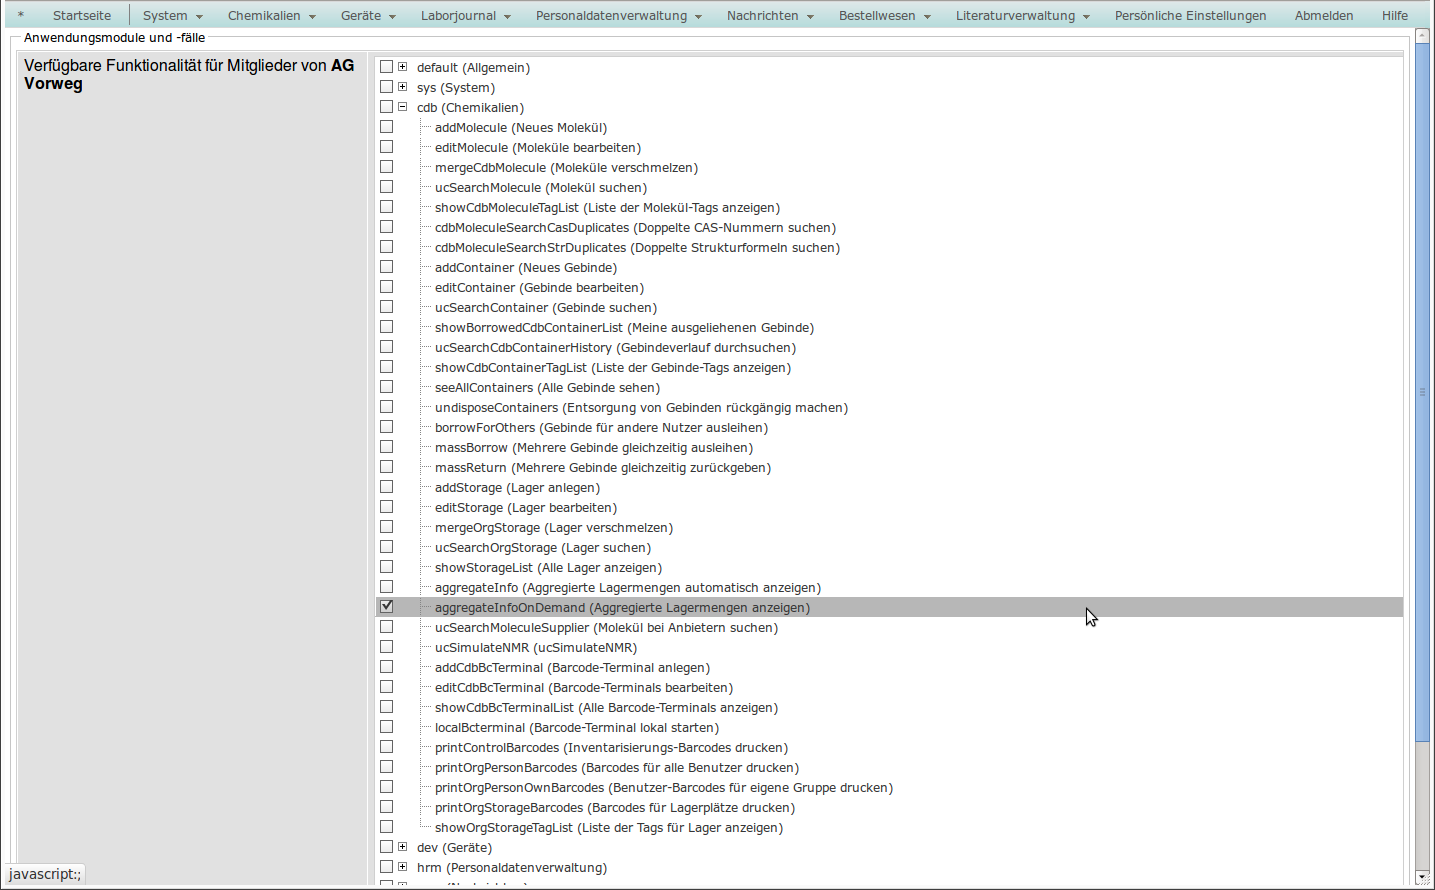This screenshot has height=890, width=1435.
Task: Go to Startseite
Action: point(82,16)
